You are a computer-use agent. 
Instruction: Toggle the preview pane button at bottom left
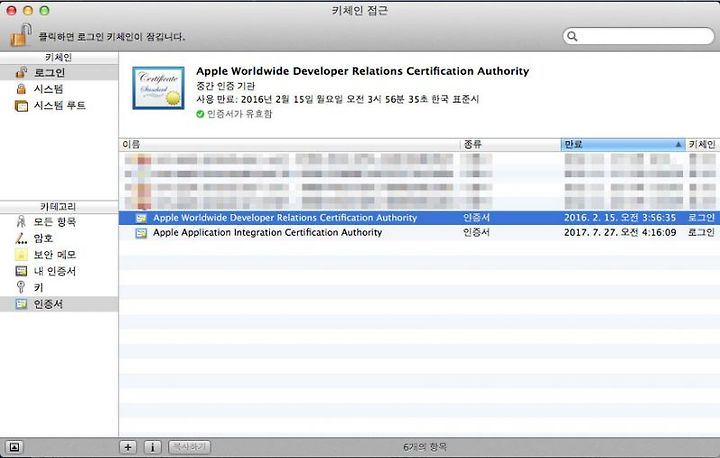point(14,447)
